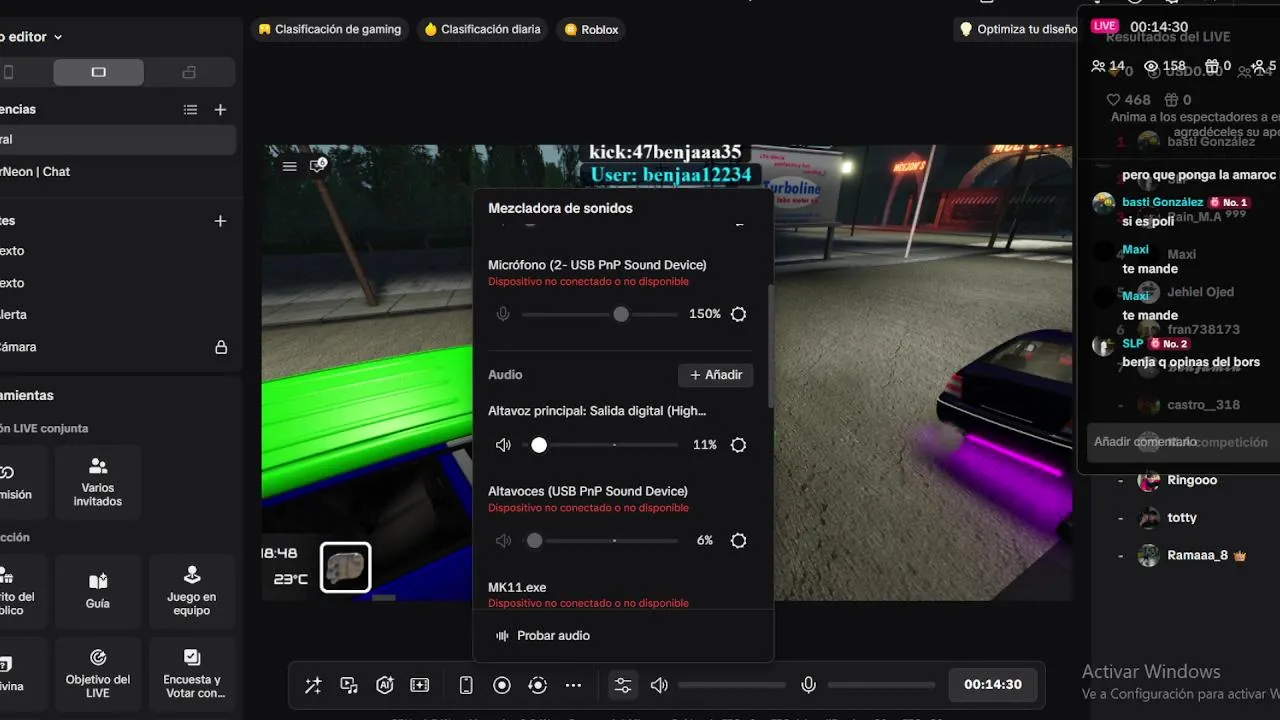The width and height of the screenshot is (1280, 720).
Task: Mute the microphone icon in bottom toolbar
Action: pyautogui.click(x=808, y=685)
